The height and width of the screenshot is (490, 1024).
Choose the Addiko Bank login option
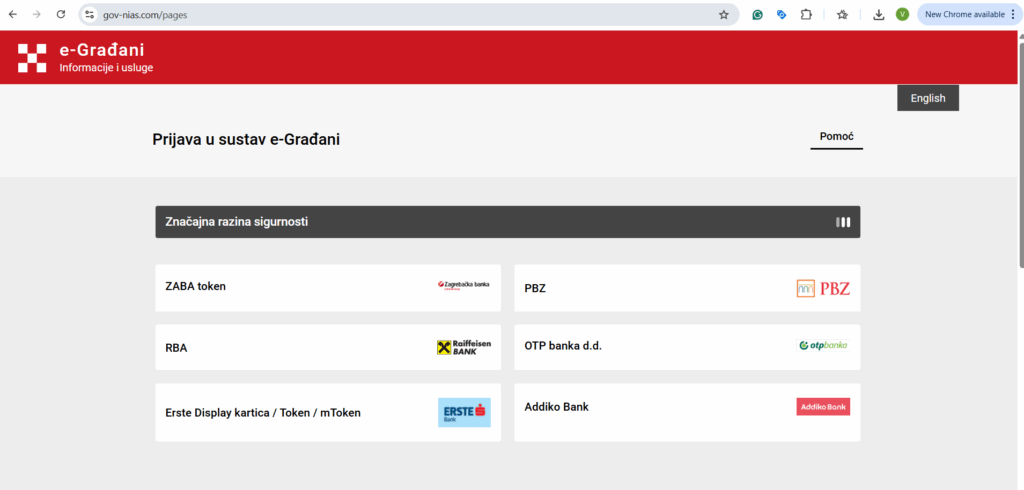pos(687,412)
